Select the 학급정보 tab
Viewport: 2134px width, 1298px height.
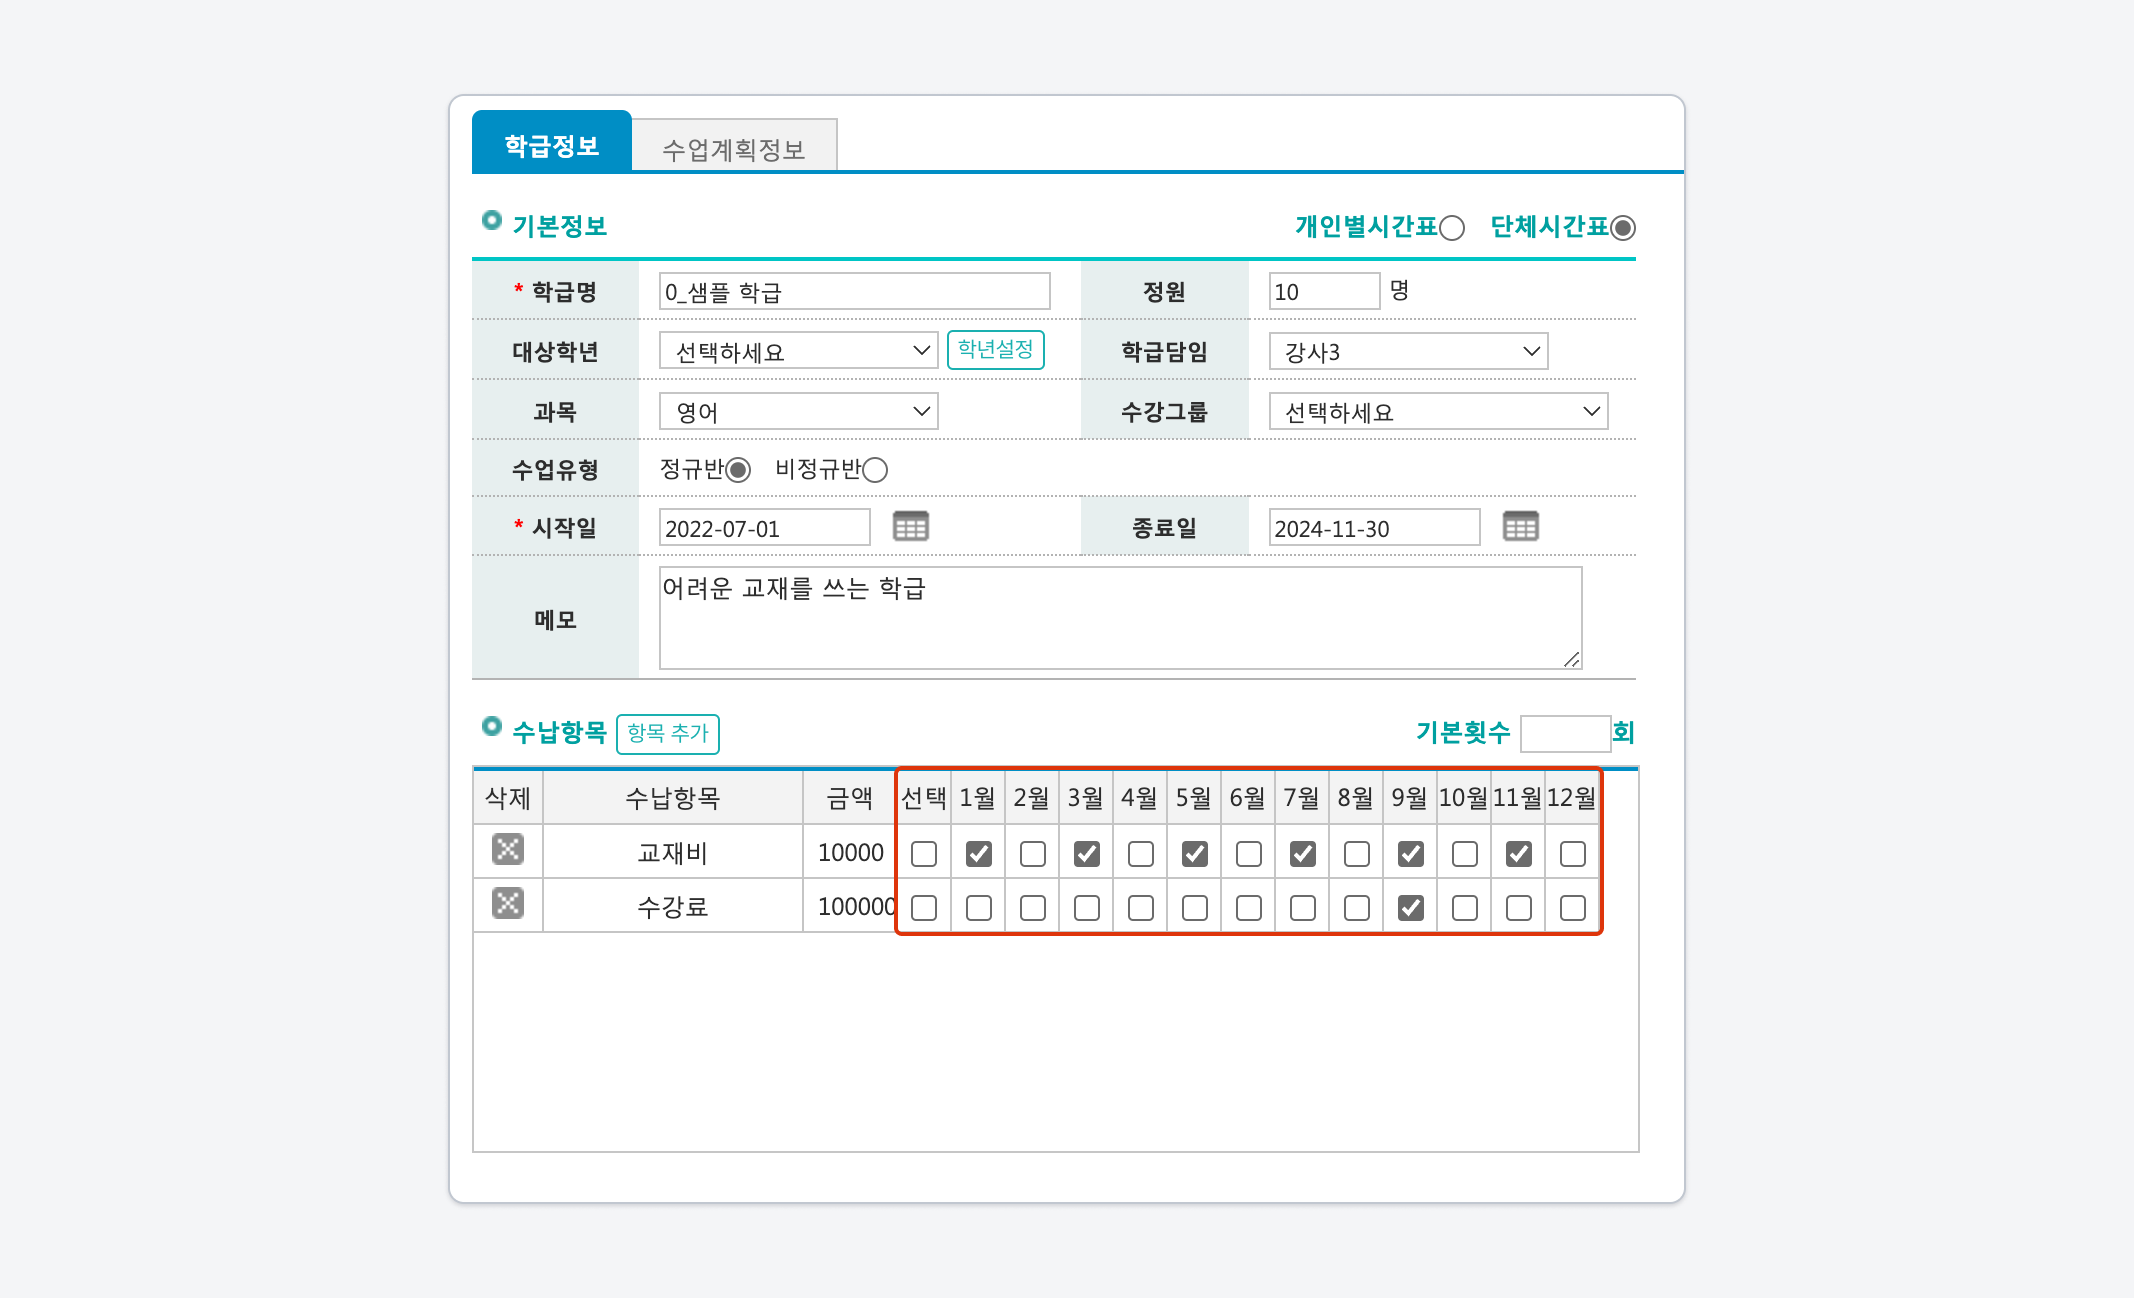(x=551, y=145)
